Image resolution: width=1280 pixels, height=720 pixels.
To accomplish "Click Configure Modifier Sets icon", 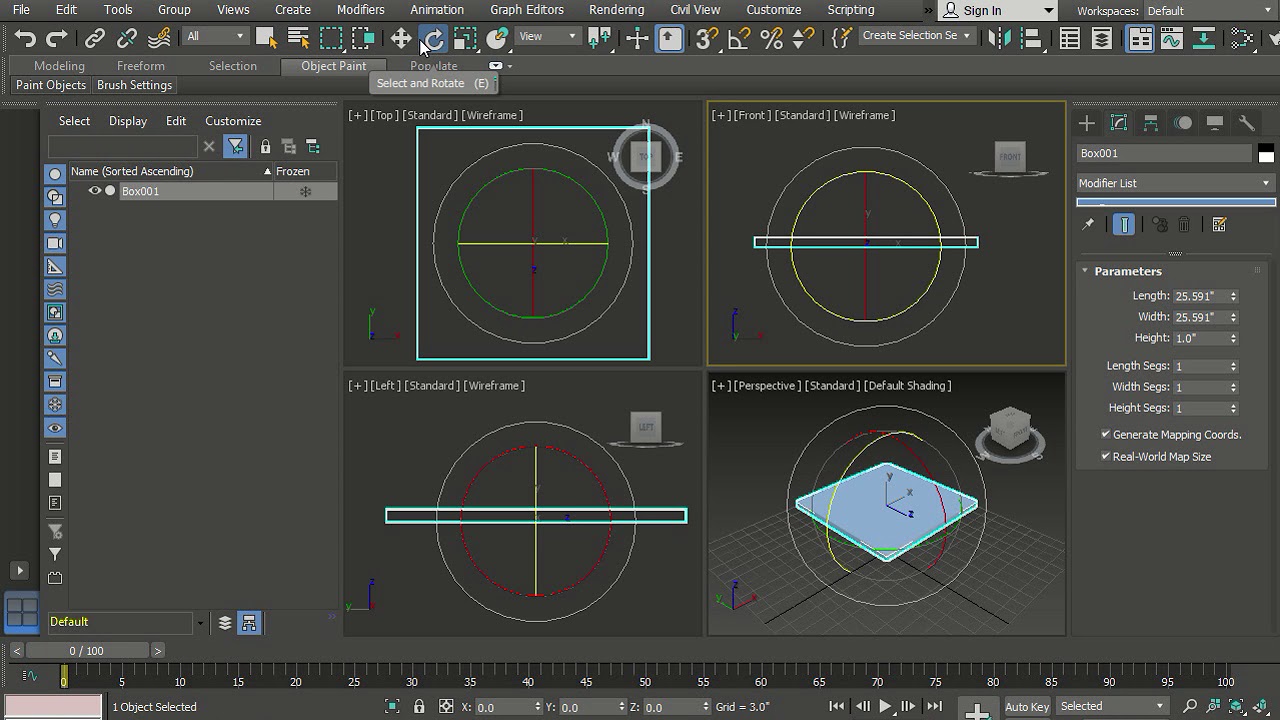I will tap(1219, 225).
